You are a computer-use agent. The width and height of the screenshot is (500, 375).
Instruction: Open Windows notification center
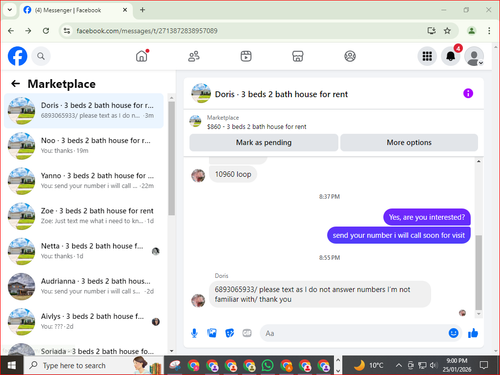tap(484, 365)
